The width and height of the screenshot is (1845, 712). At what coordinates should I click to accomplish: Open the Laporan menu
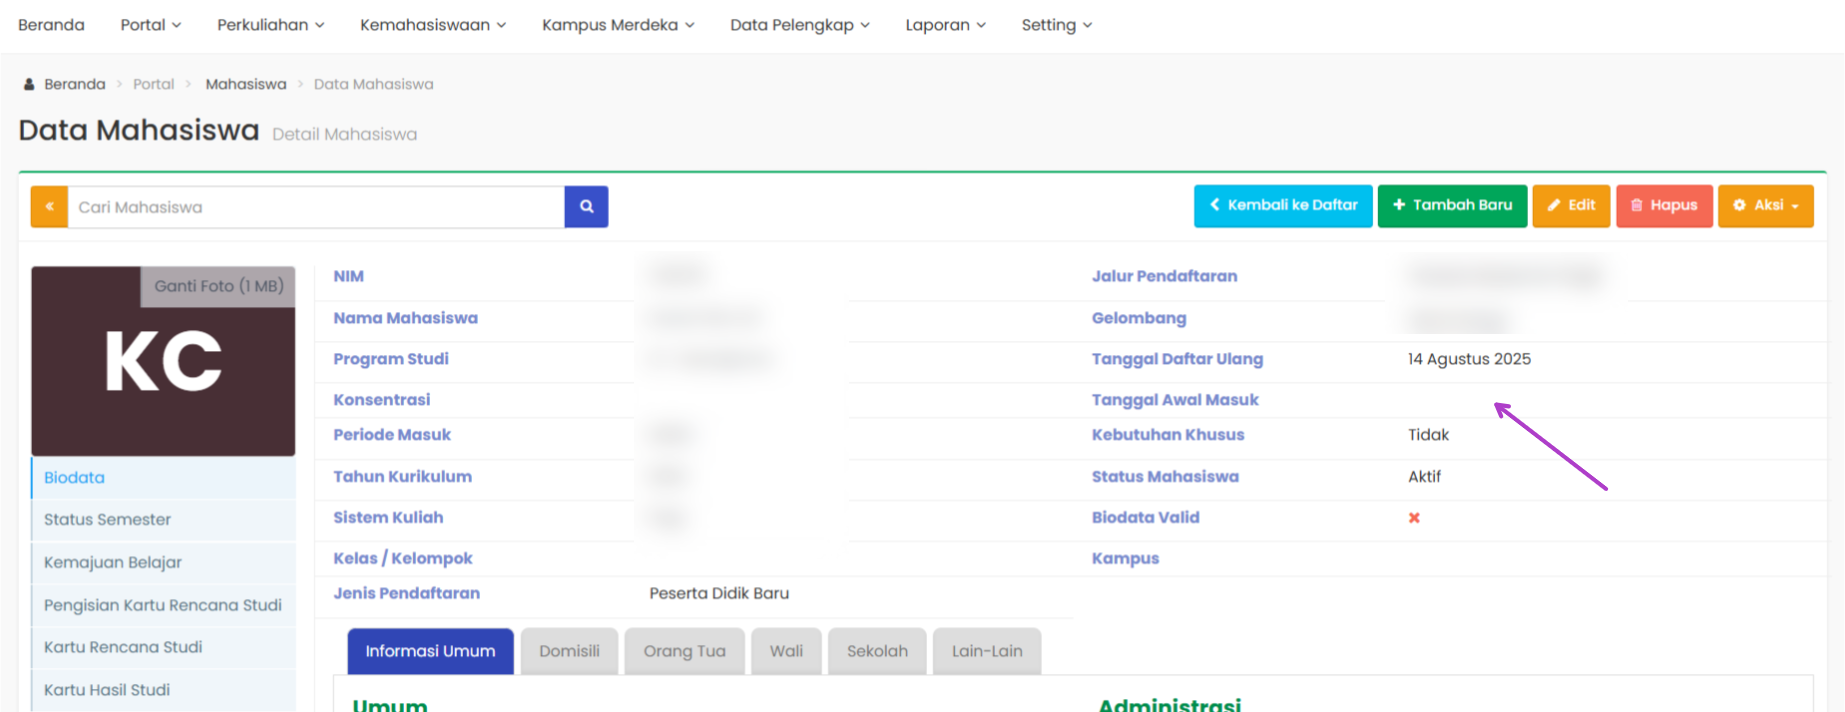click(x=945, y=25)
